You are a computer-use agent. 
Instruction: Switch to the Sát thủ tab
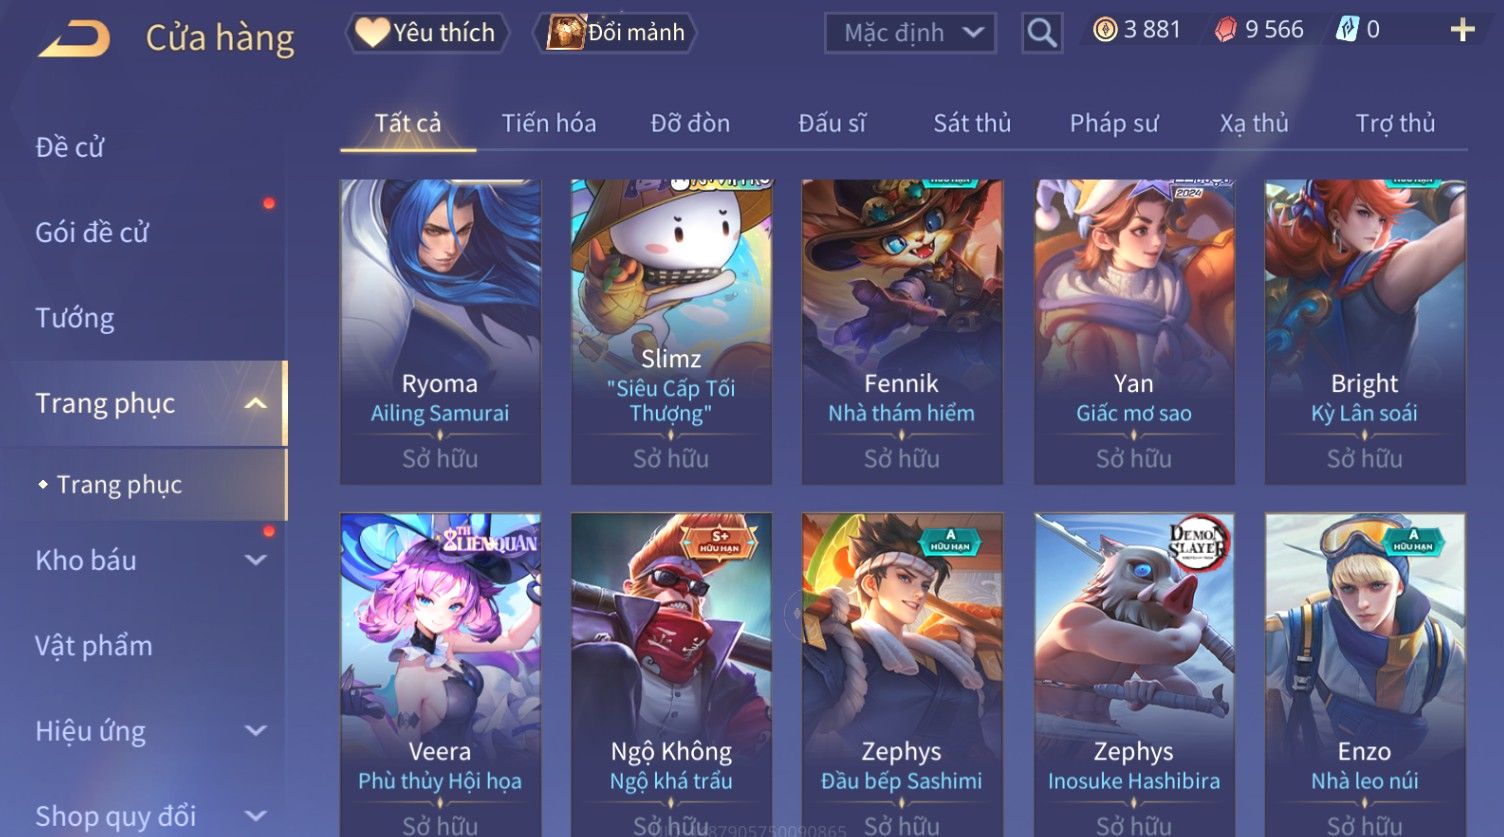pos(972,123)
